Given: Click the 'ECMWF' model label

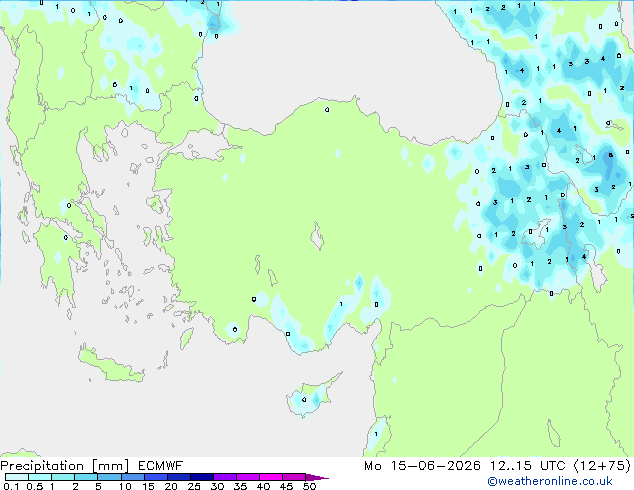Looking at the screenshot, I should coord(161,466).
